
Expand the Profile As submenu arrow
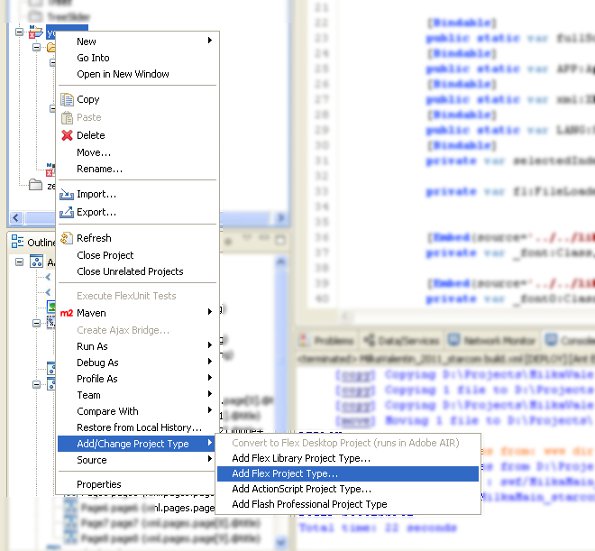[210, 378]
